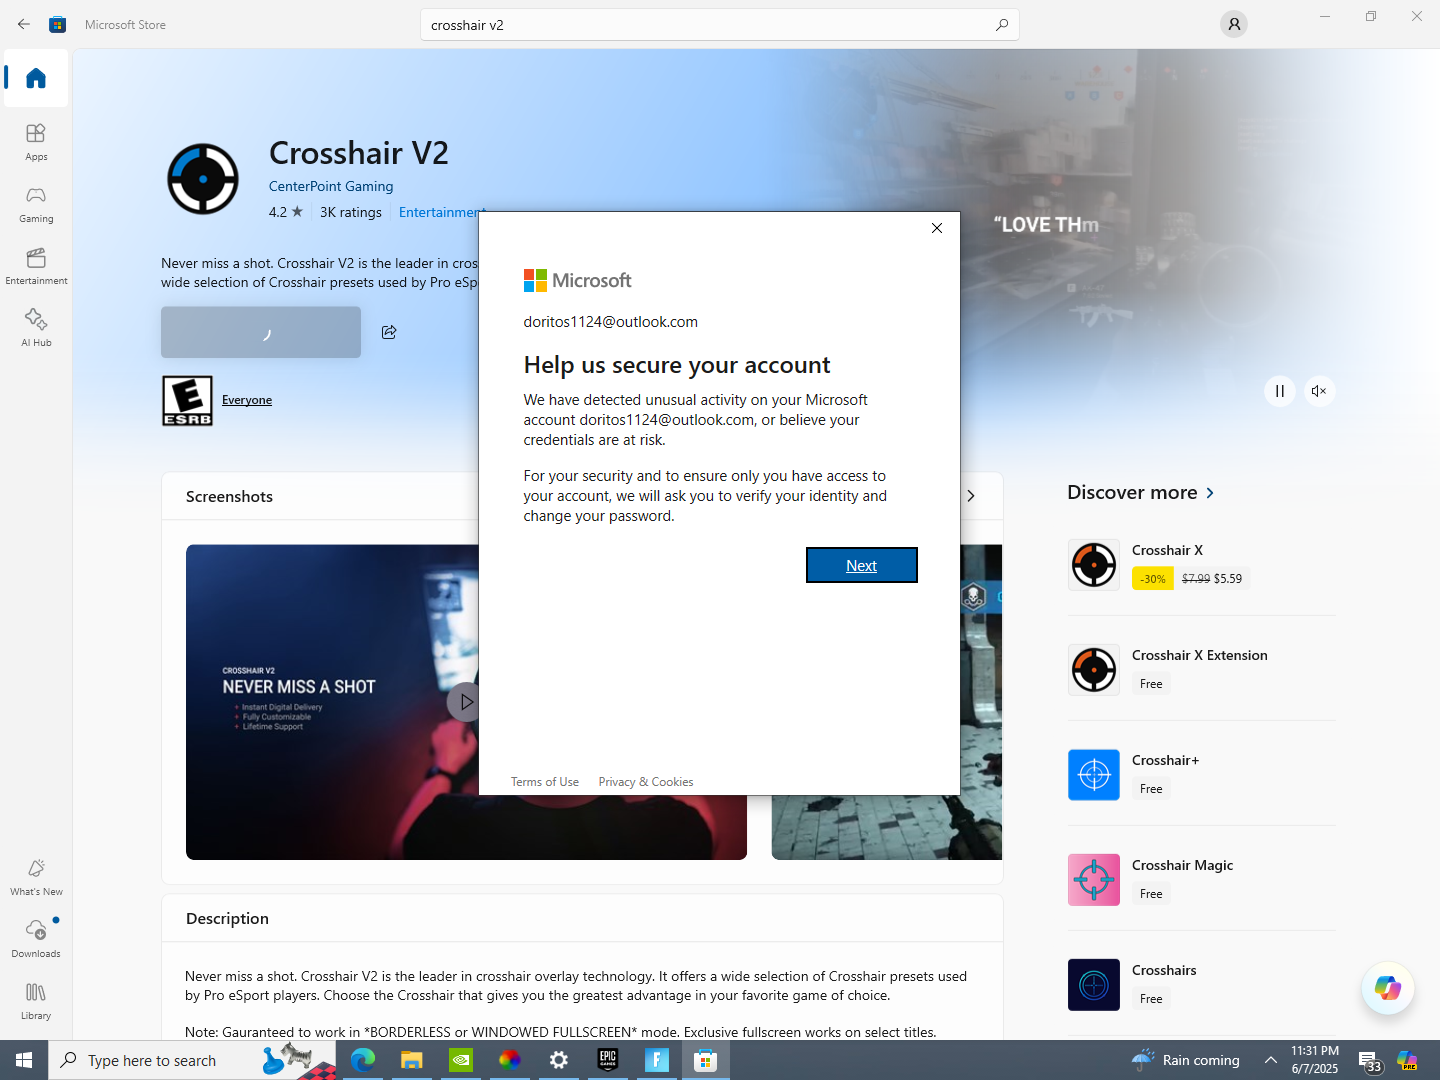Open the AI Hub section
This screenshot has width=1440, height=1080.
(x=36, y=327)
